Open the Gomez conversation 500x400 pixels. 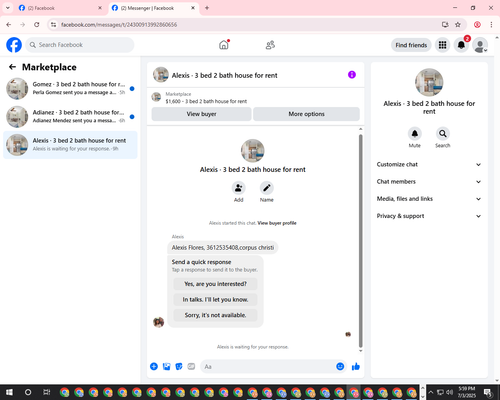[x=70, y=88]
